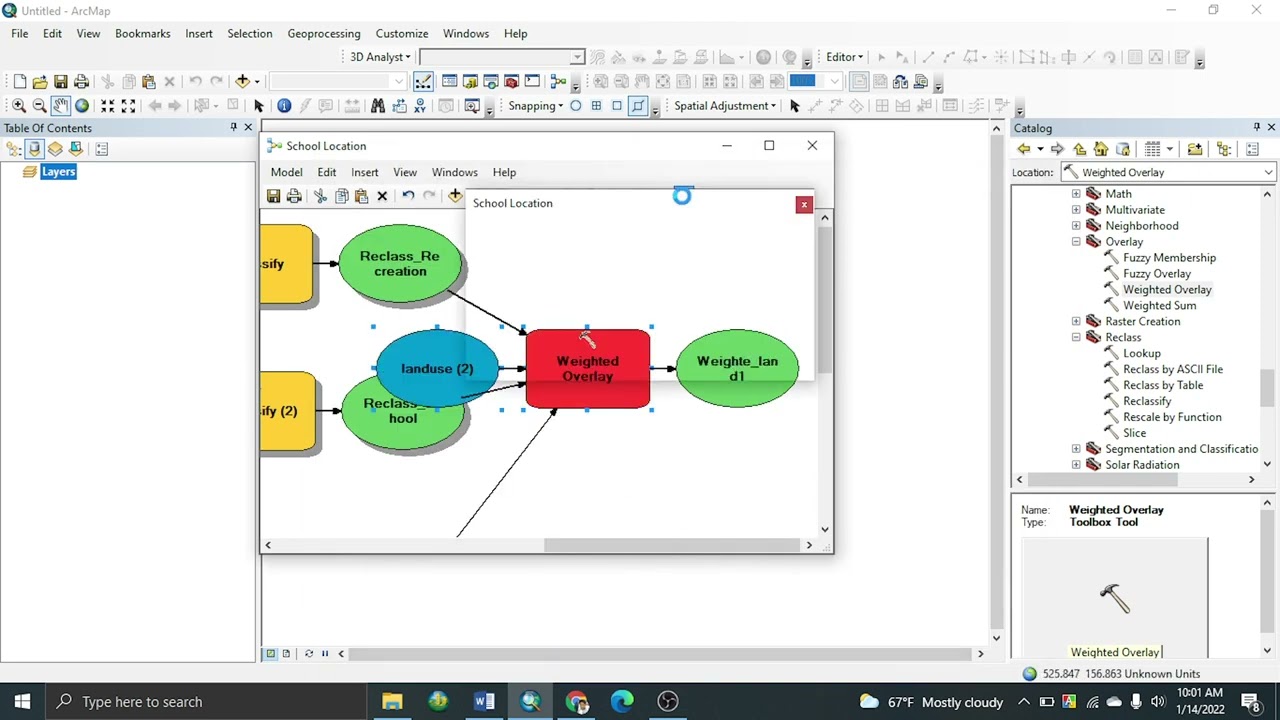Viewport: 1280px width, 720px height.
Task: Collapse the Reclass toolset in Catalog
Action: (x=1076, y=337)
